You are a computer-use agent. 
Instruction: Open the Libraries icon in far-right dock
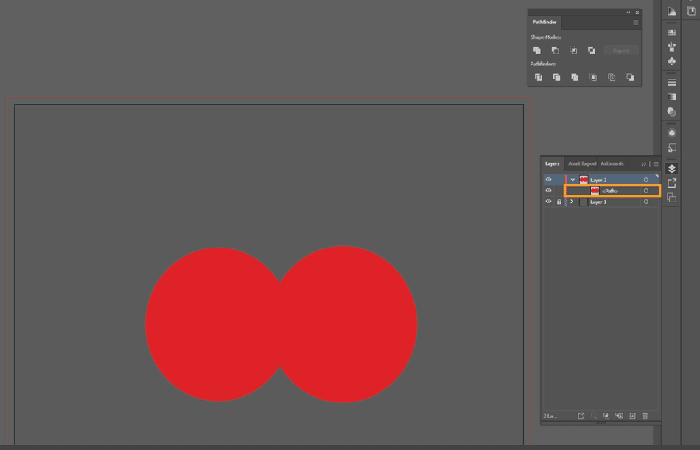[x=691, y=11]
